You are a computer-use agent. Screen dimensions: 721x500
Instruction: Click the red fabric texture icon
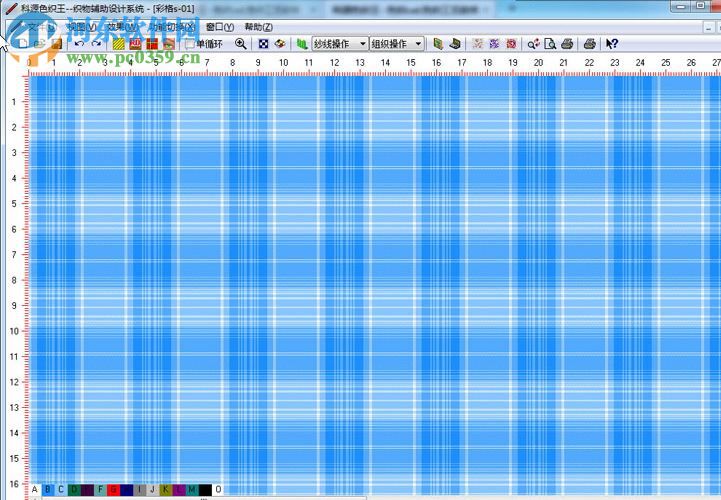point(135,44)
